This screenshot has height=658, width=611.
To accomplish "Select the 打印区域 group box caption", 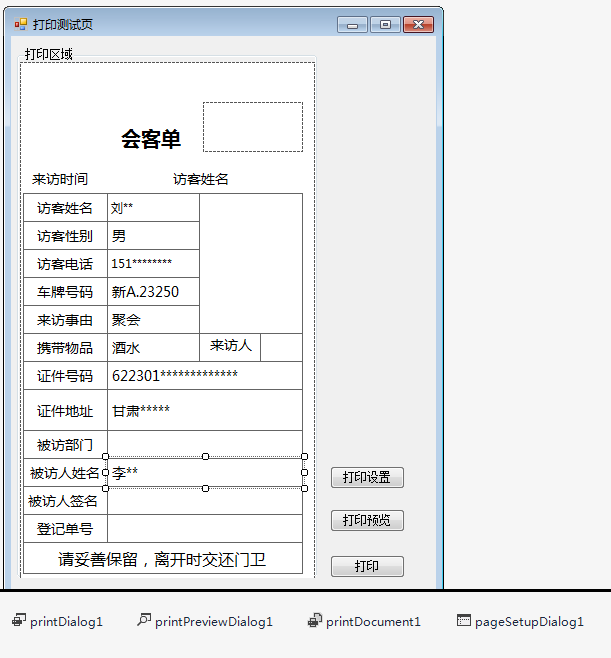I will click(x=49, y=54).
